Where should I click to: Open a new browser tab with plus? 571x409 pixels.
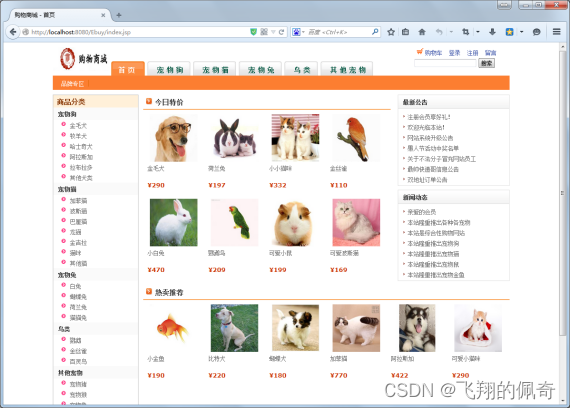[x=119, y=15]
